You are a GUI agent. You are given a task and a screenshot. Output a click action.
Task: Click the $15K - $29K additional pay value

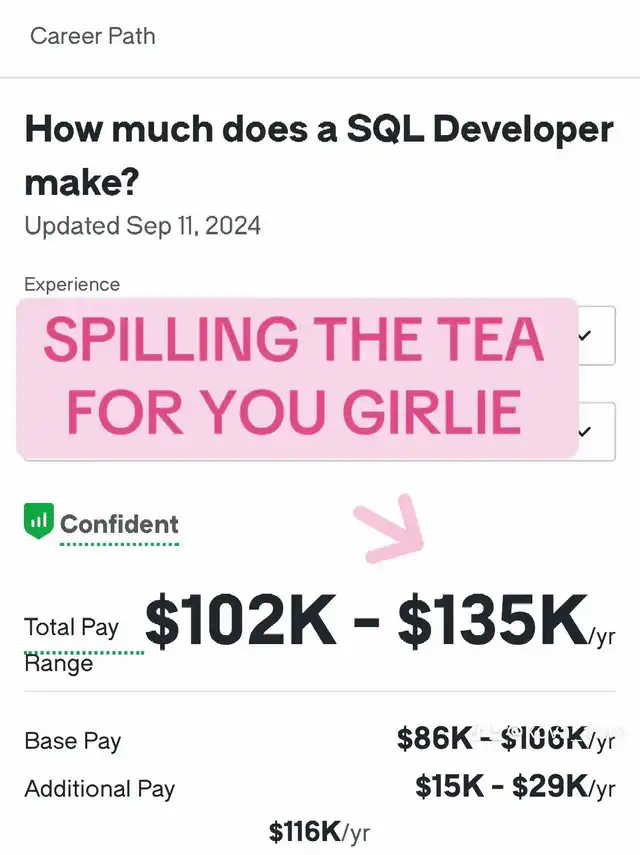coord(502,787)
